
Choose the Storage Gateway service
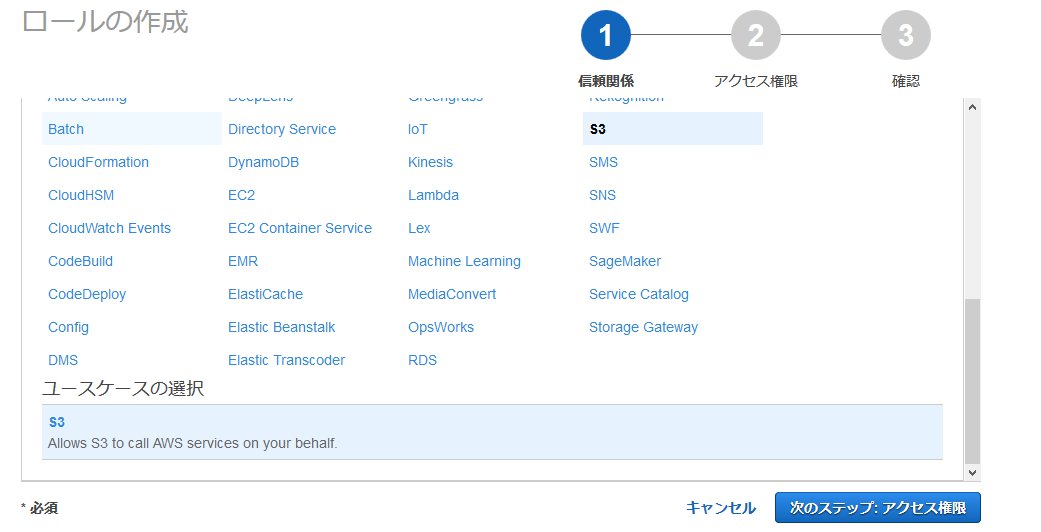pos(643,327)
